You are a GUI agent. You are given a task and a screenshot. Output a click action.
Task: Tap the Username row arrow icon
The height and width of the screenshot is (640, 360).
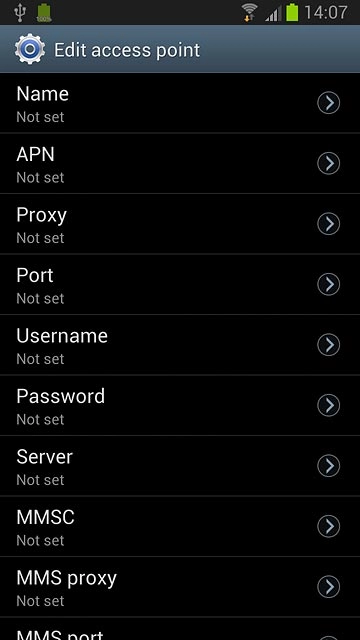pos(329,344)
